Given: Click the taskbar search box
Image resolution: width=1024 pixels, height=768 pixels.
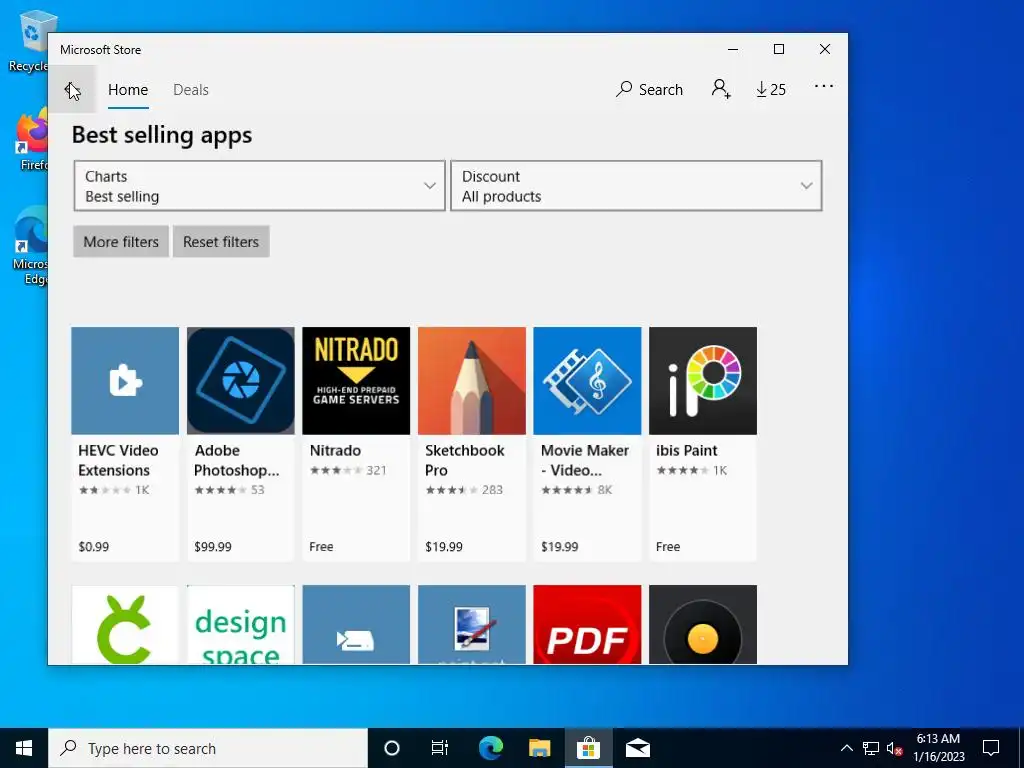Looking at the screenshot, I should [x=208, y=748].
